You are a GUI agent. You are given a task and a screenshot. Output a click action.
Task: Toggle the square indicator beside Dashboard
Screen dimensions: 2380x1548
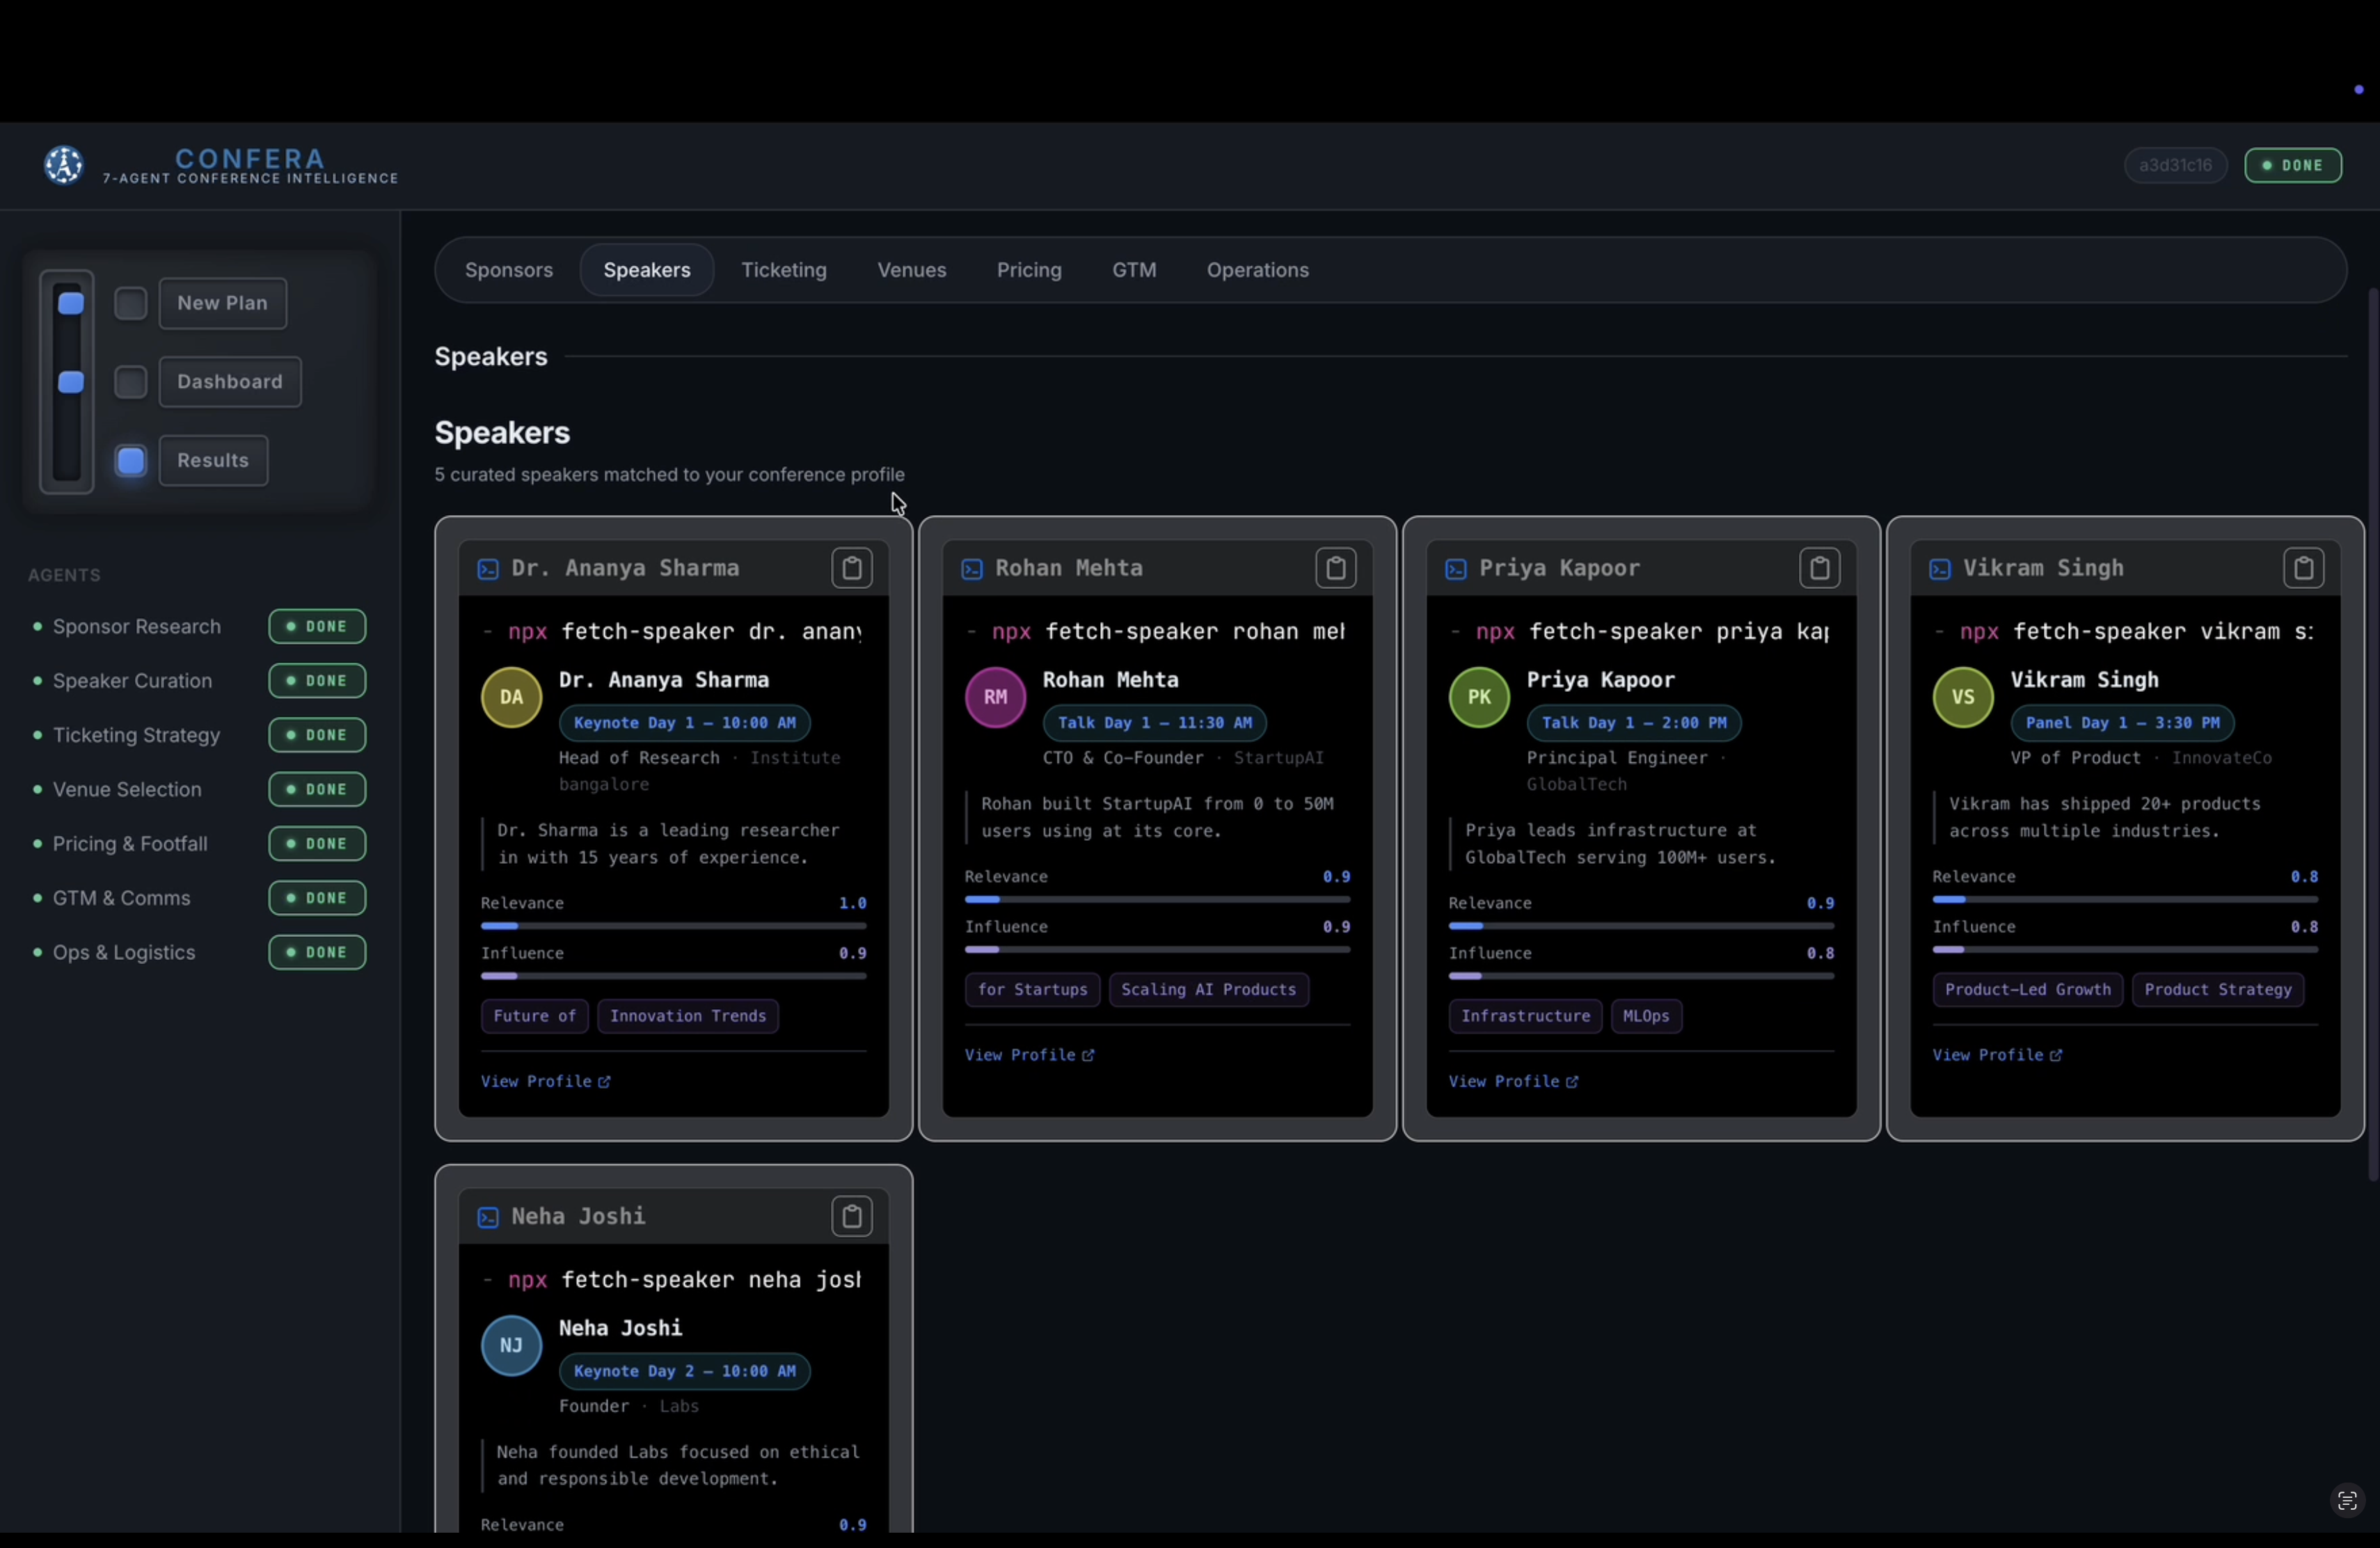click(x=130, y=381)
